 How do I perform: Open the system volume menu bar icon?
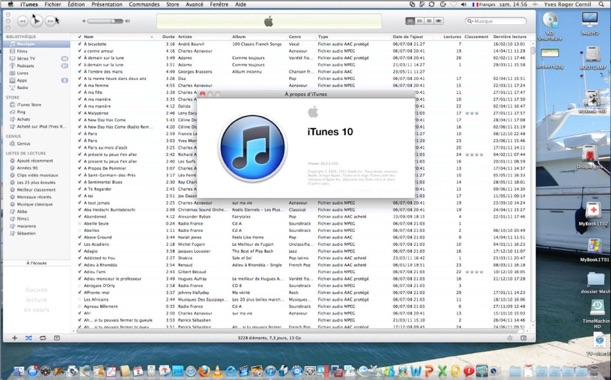click(463, 4)
